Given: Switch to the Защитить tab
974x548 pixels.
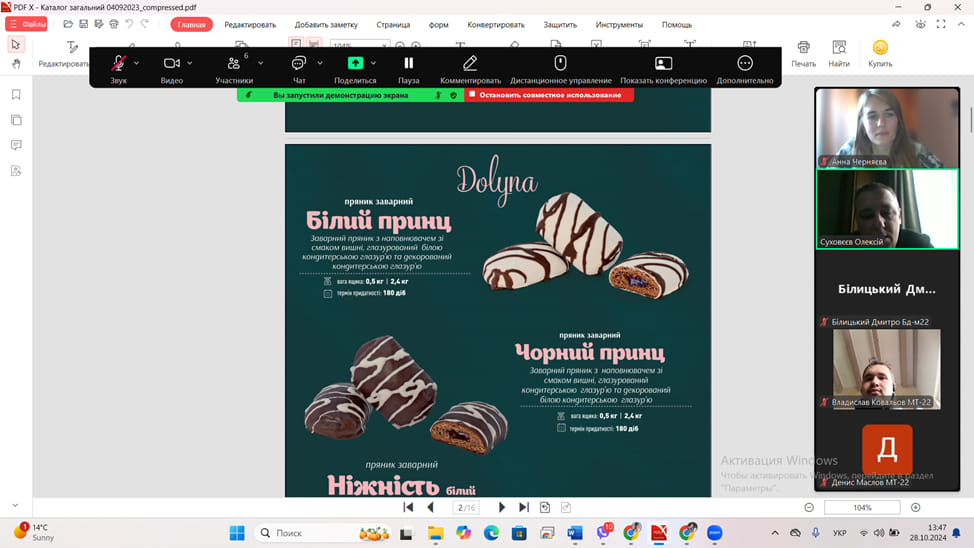Looking at the screenshot, I should click(x=560, y=24).
